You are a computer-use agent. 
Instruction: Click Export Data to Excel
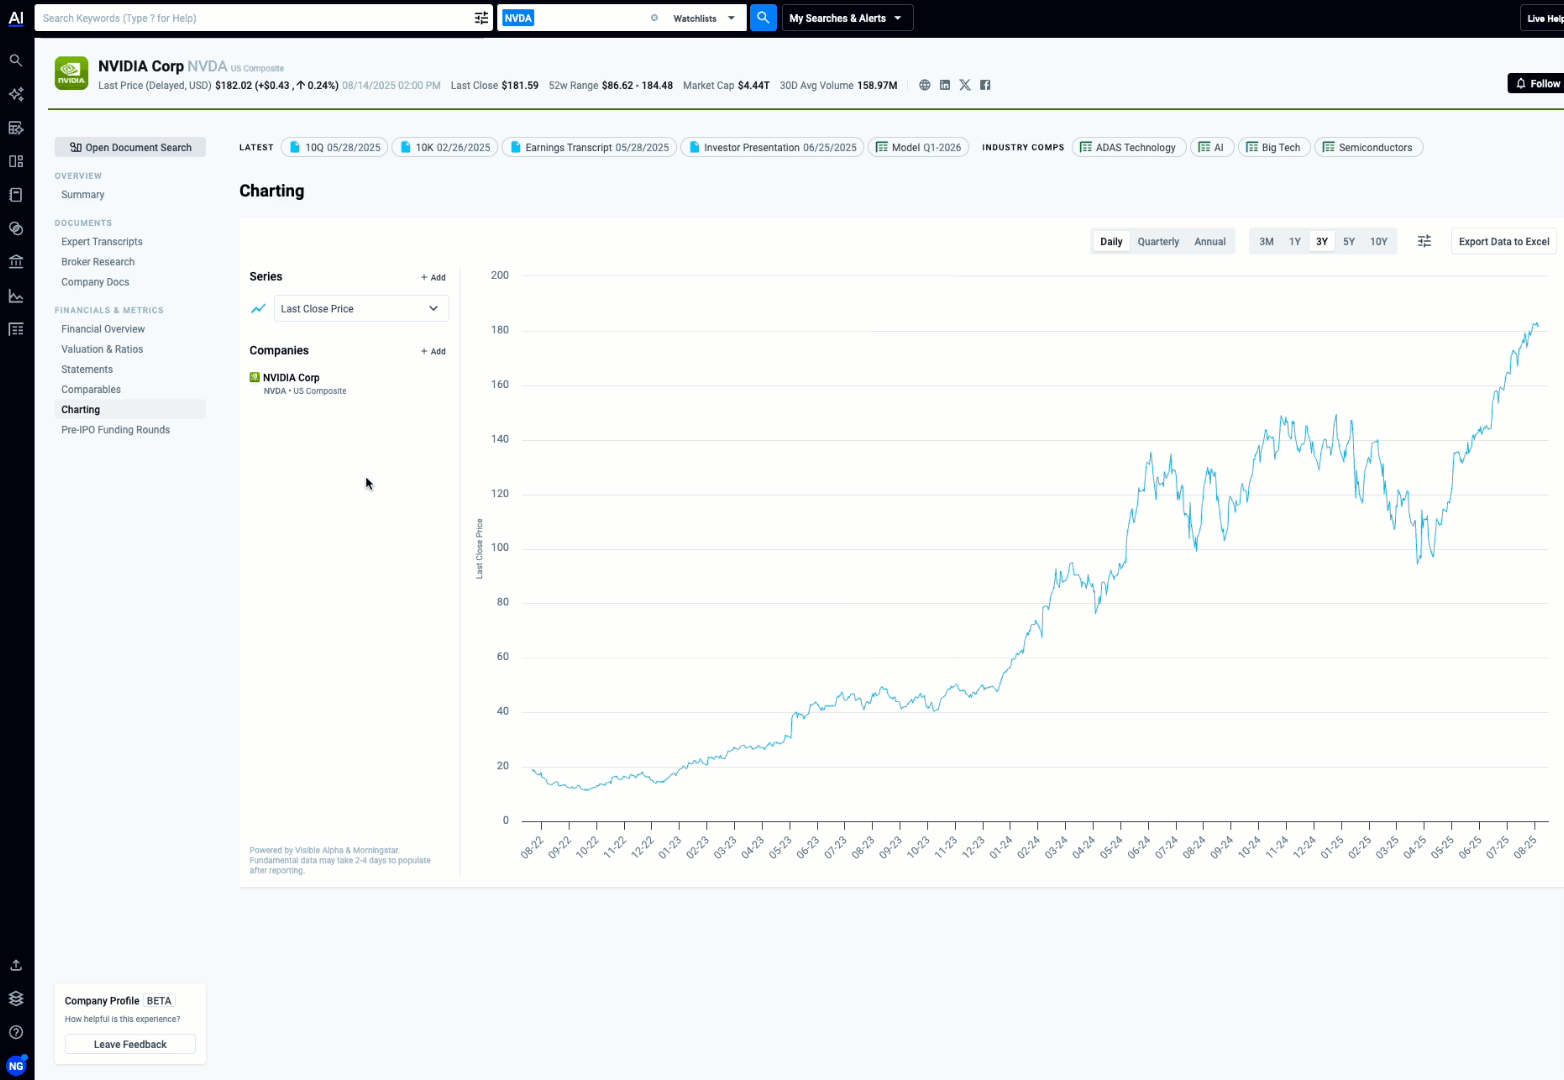[x=1503, y=241]
